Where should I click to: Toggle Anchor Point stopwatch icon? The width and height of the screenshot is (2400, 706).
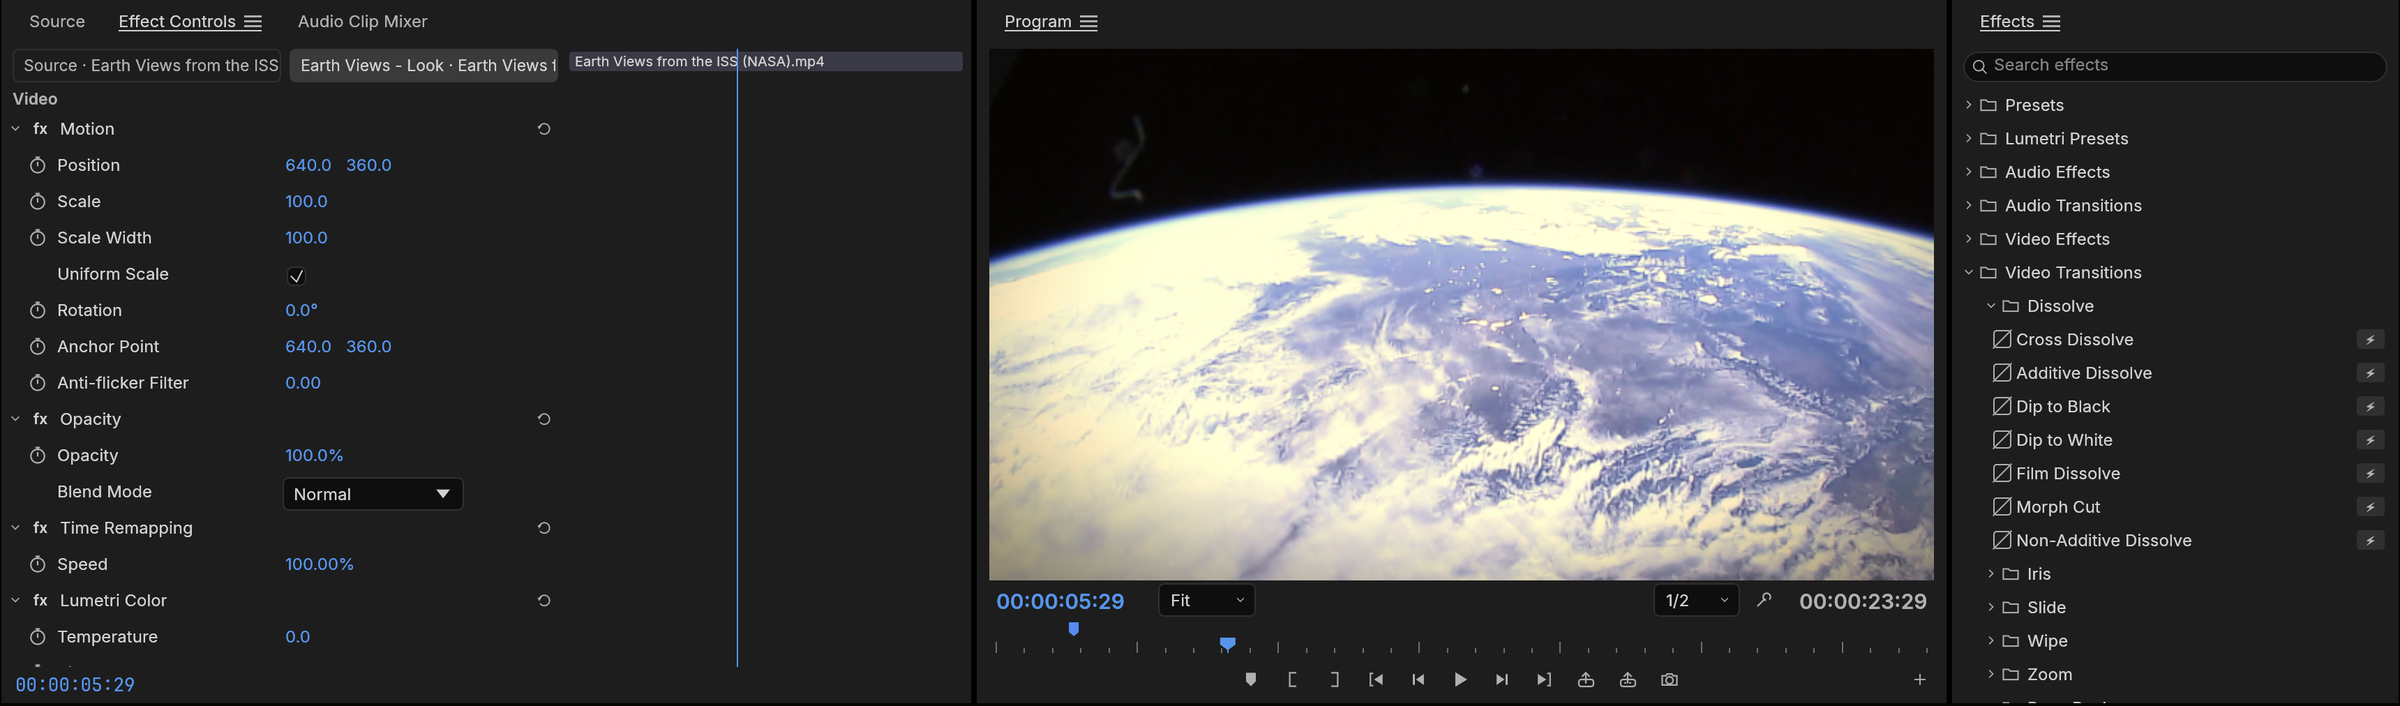point(37,346)
